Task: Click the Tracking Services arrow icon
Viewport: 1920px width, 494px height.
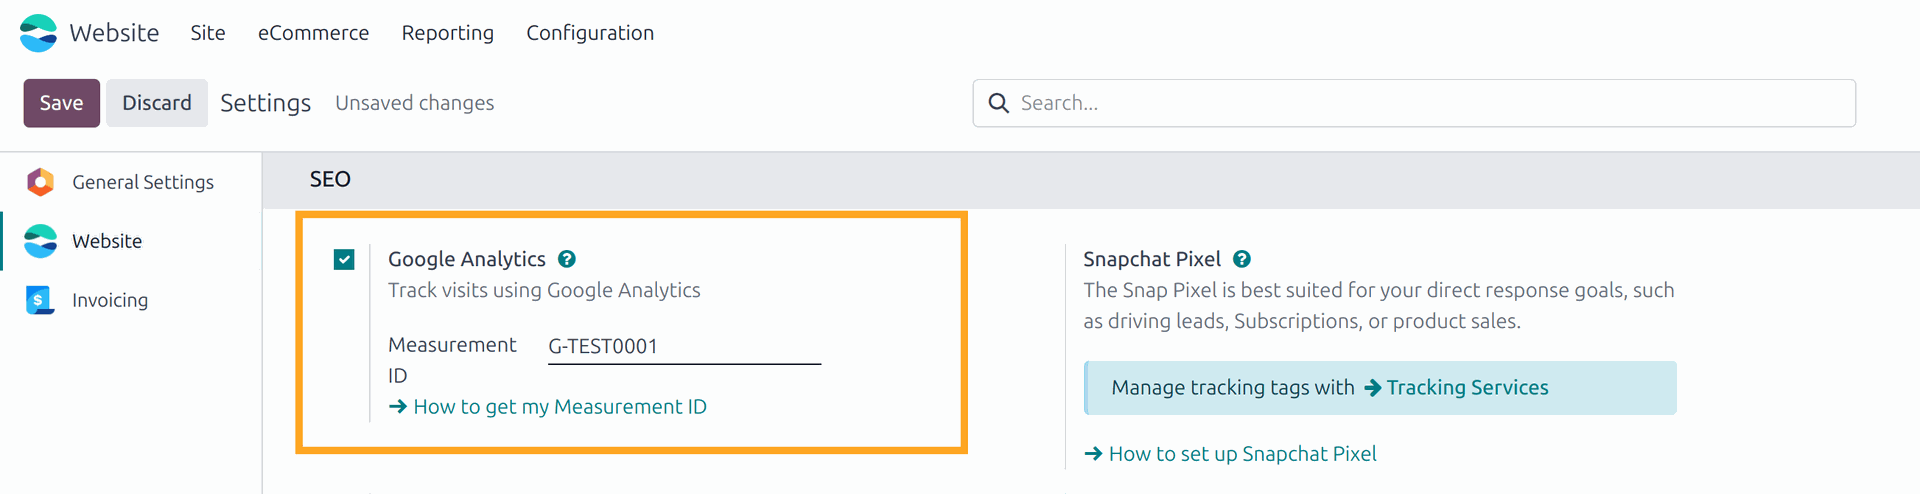Action: pyautogui.click(x=1373, y=388)
